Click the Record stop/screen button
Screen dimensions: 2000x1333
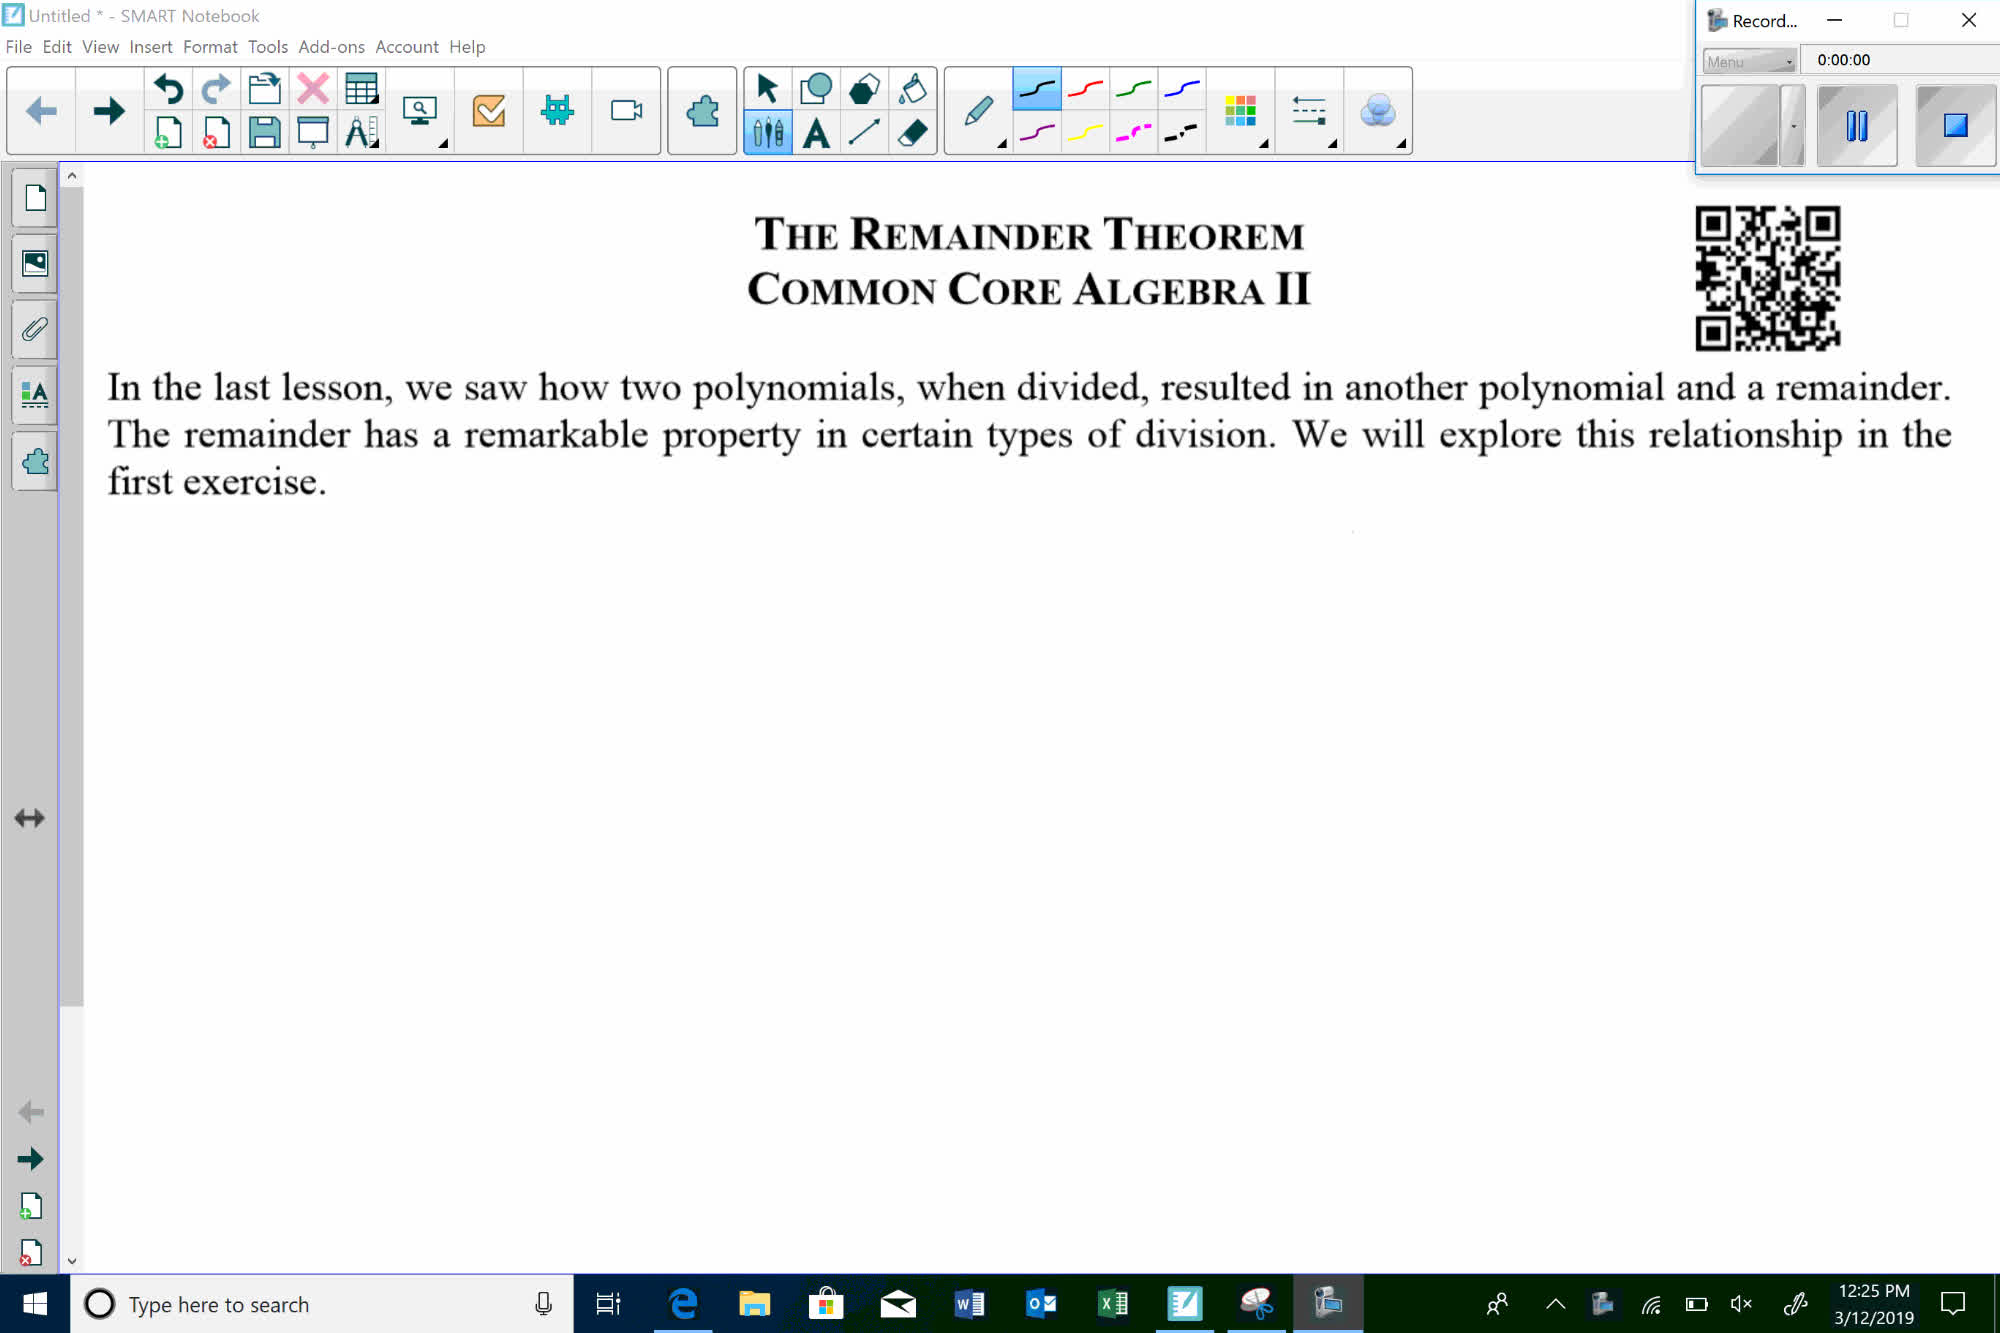[x=1954, y=125]
